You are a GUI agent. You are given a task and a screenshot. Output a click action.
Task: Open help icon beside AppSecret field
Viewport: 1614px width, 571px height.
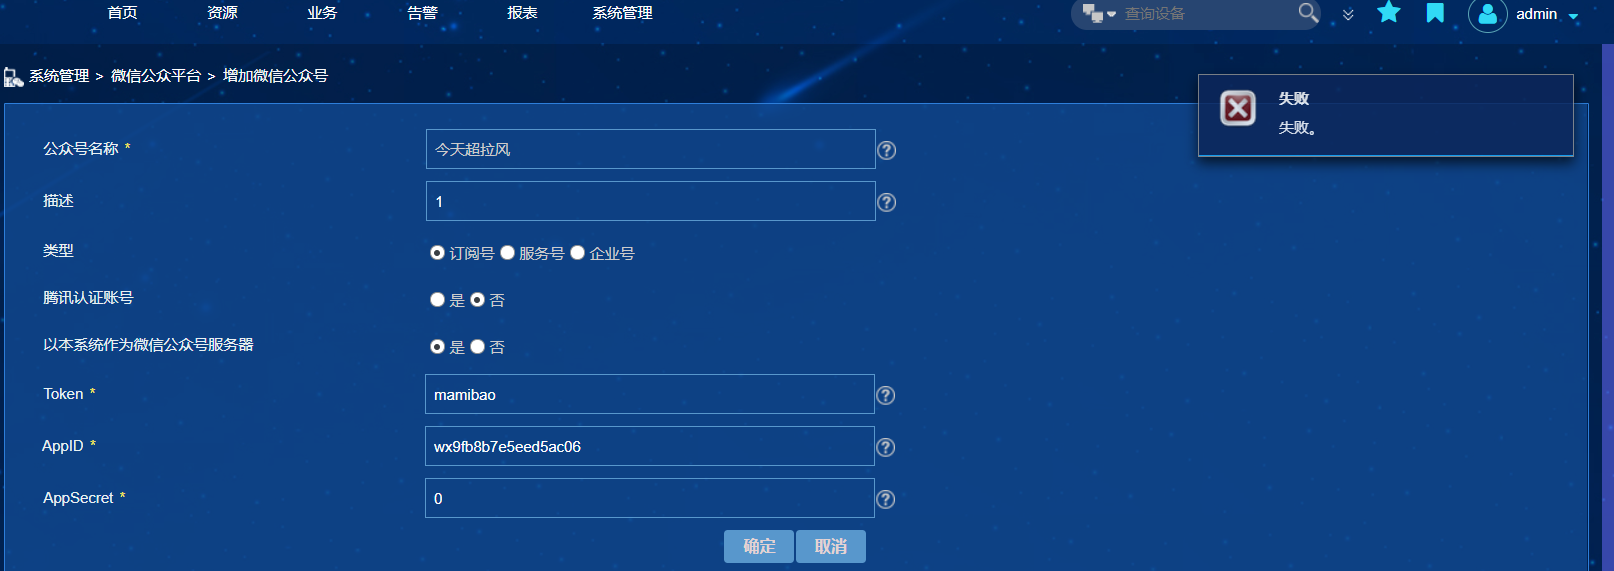coord(885,499)
